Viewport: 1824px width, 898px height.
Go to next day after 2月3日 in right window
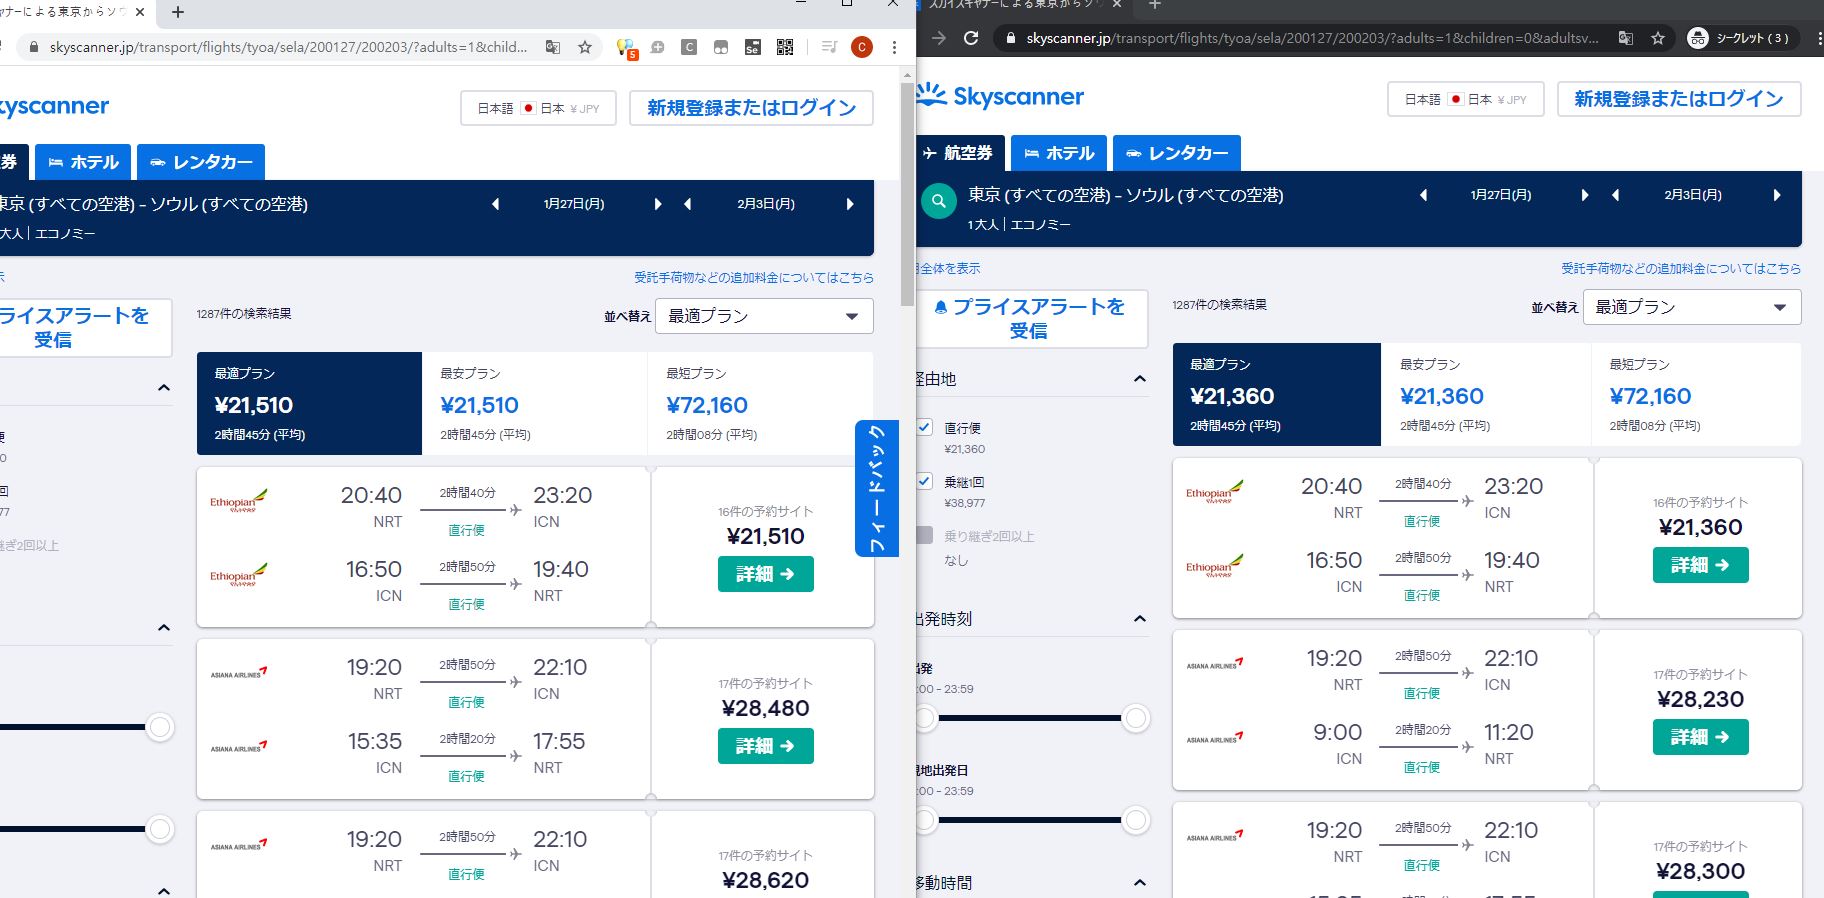[x=1776, y=195]
